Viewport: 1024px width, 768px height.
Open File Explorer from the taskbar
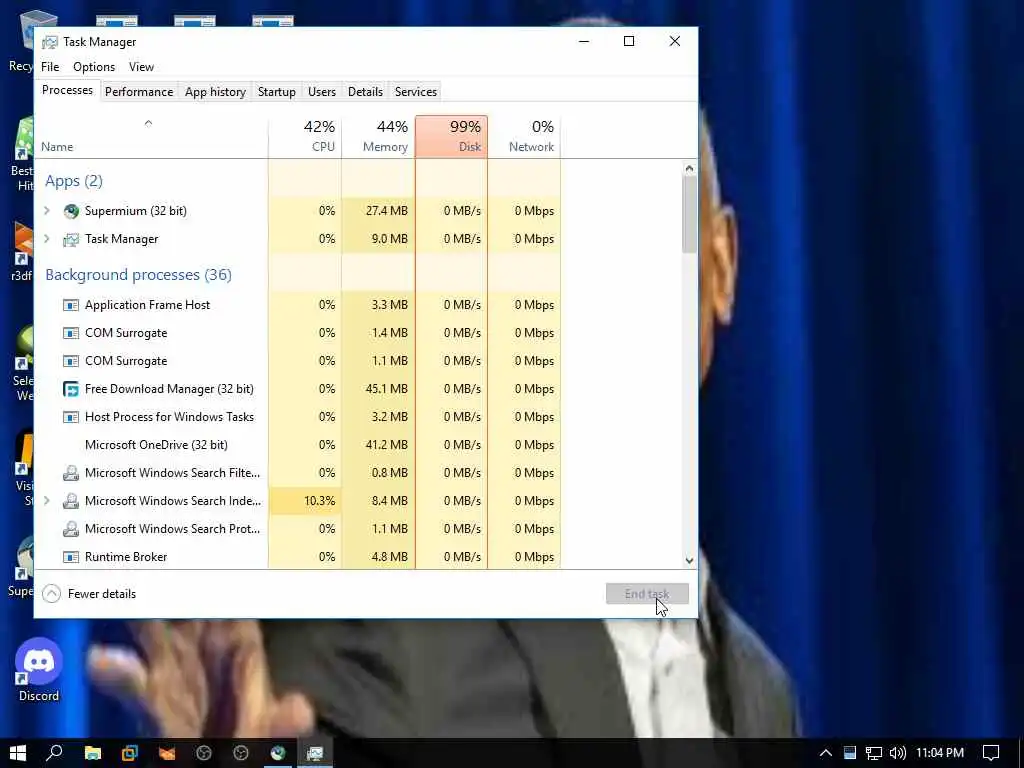click(x=93, y=753)
